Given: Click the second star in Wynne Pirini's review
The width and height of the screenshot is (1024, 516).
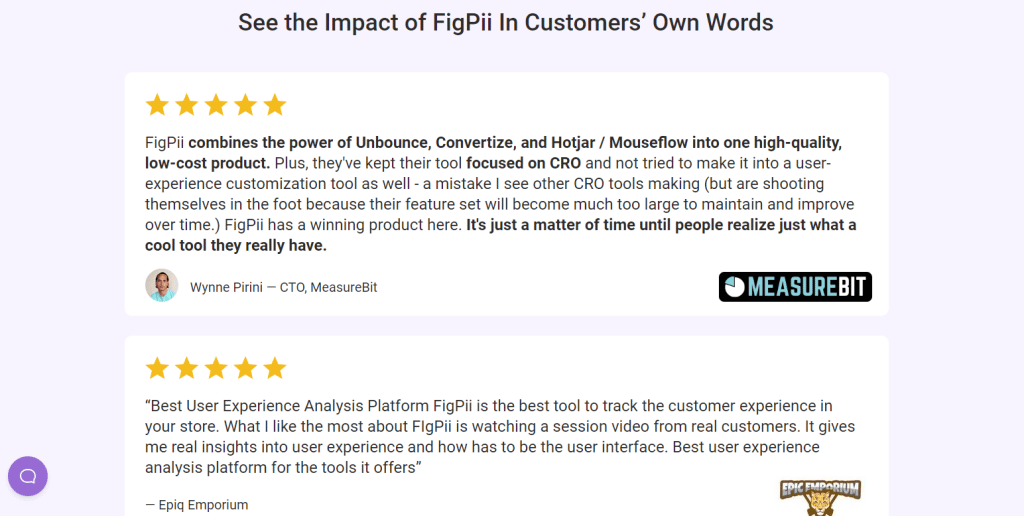Looking at the screenshot, I should (x=186, y=105).
